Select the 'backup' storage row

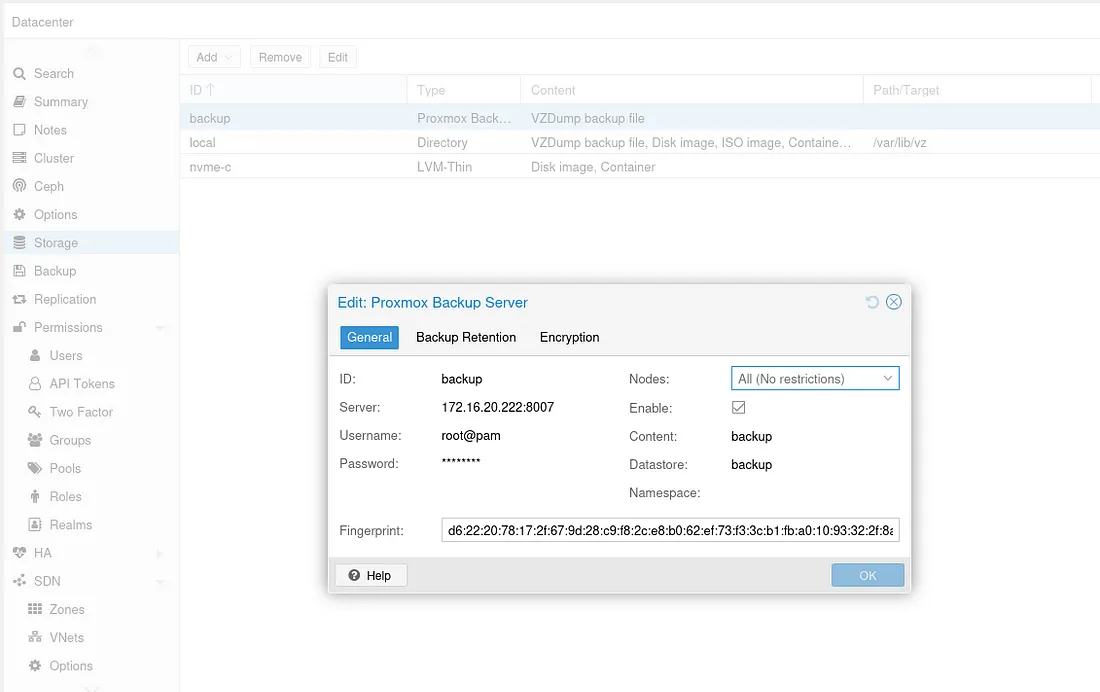pos(639,118)
